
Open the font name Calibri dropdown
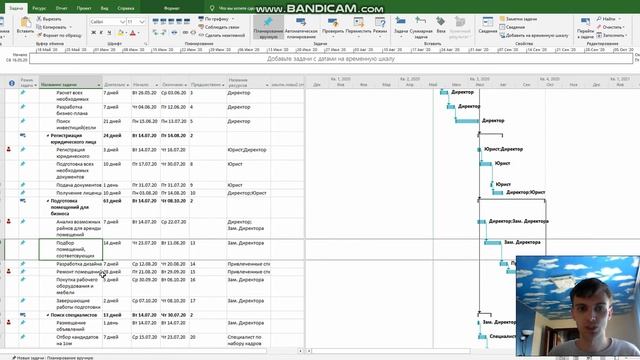(122, 22)
